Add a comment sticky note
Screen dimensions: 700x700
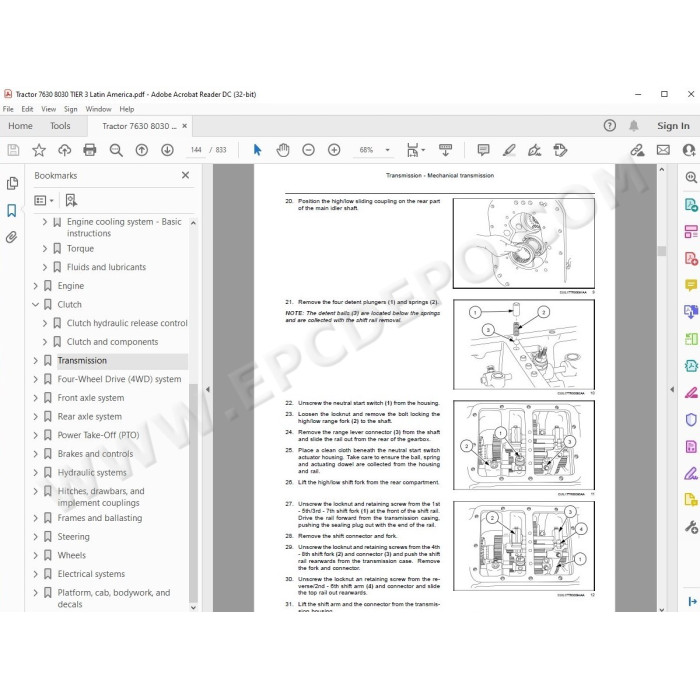[x=483, y=150]
